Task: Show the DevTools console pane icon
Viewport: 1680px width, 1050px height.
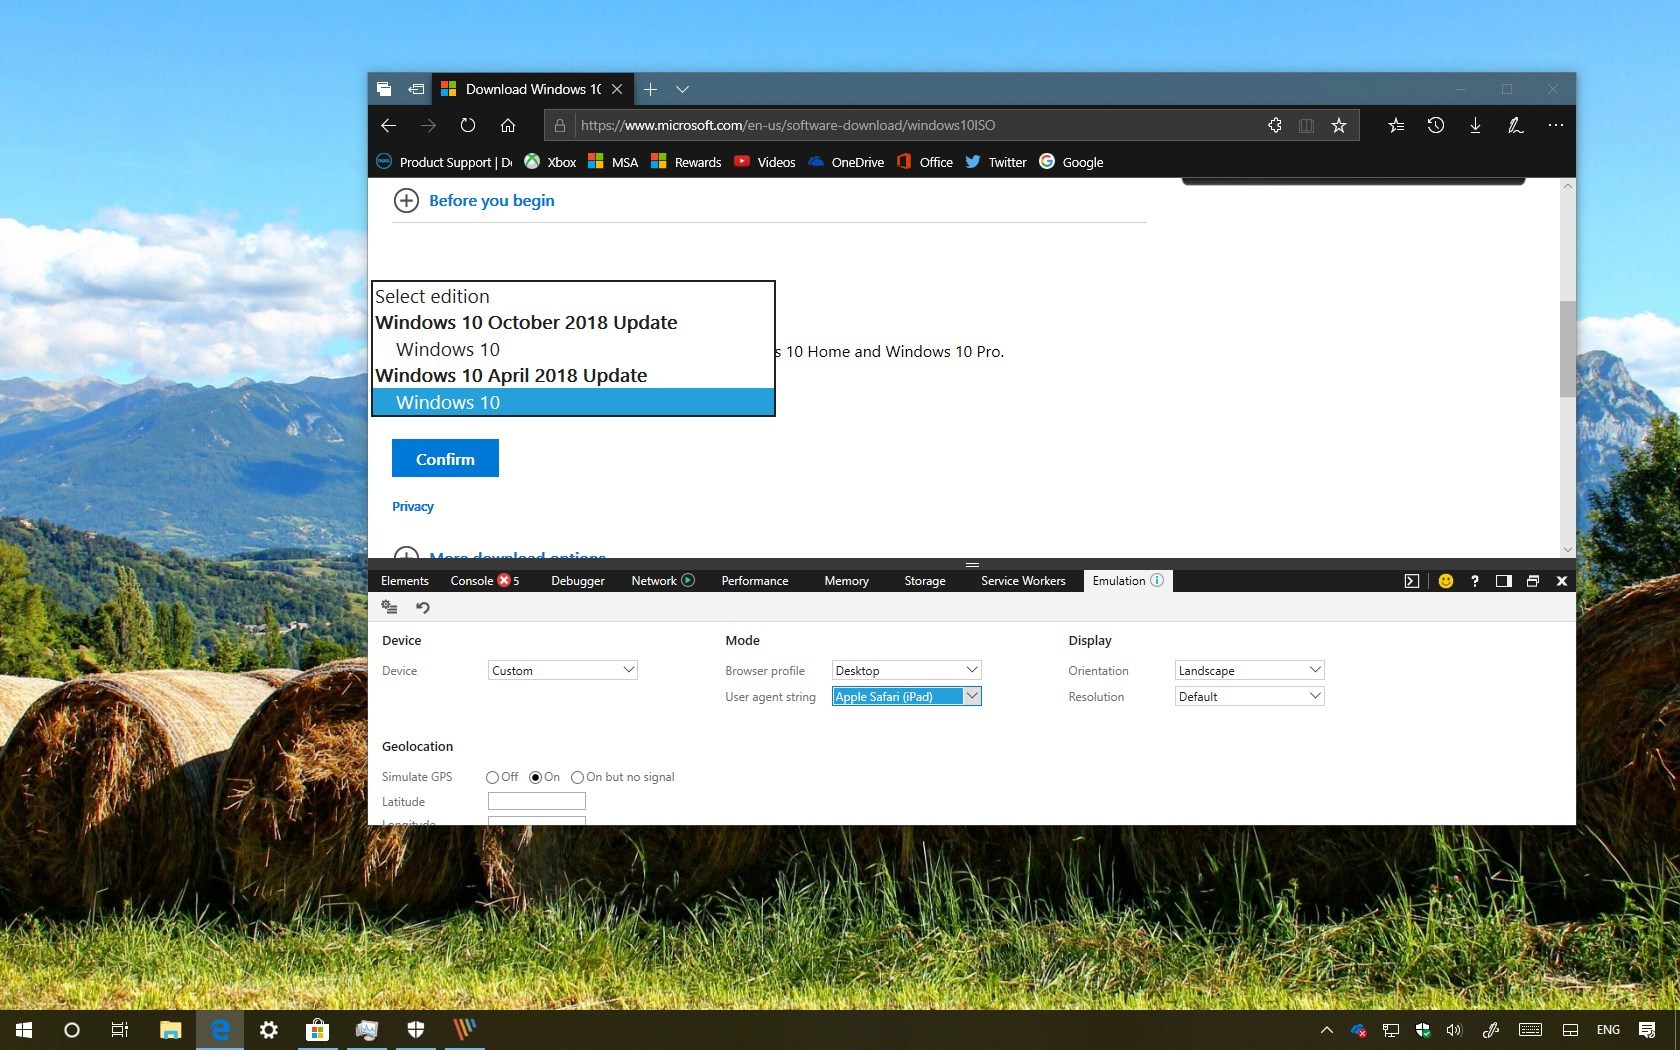Action: (1412, 581)
